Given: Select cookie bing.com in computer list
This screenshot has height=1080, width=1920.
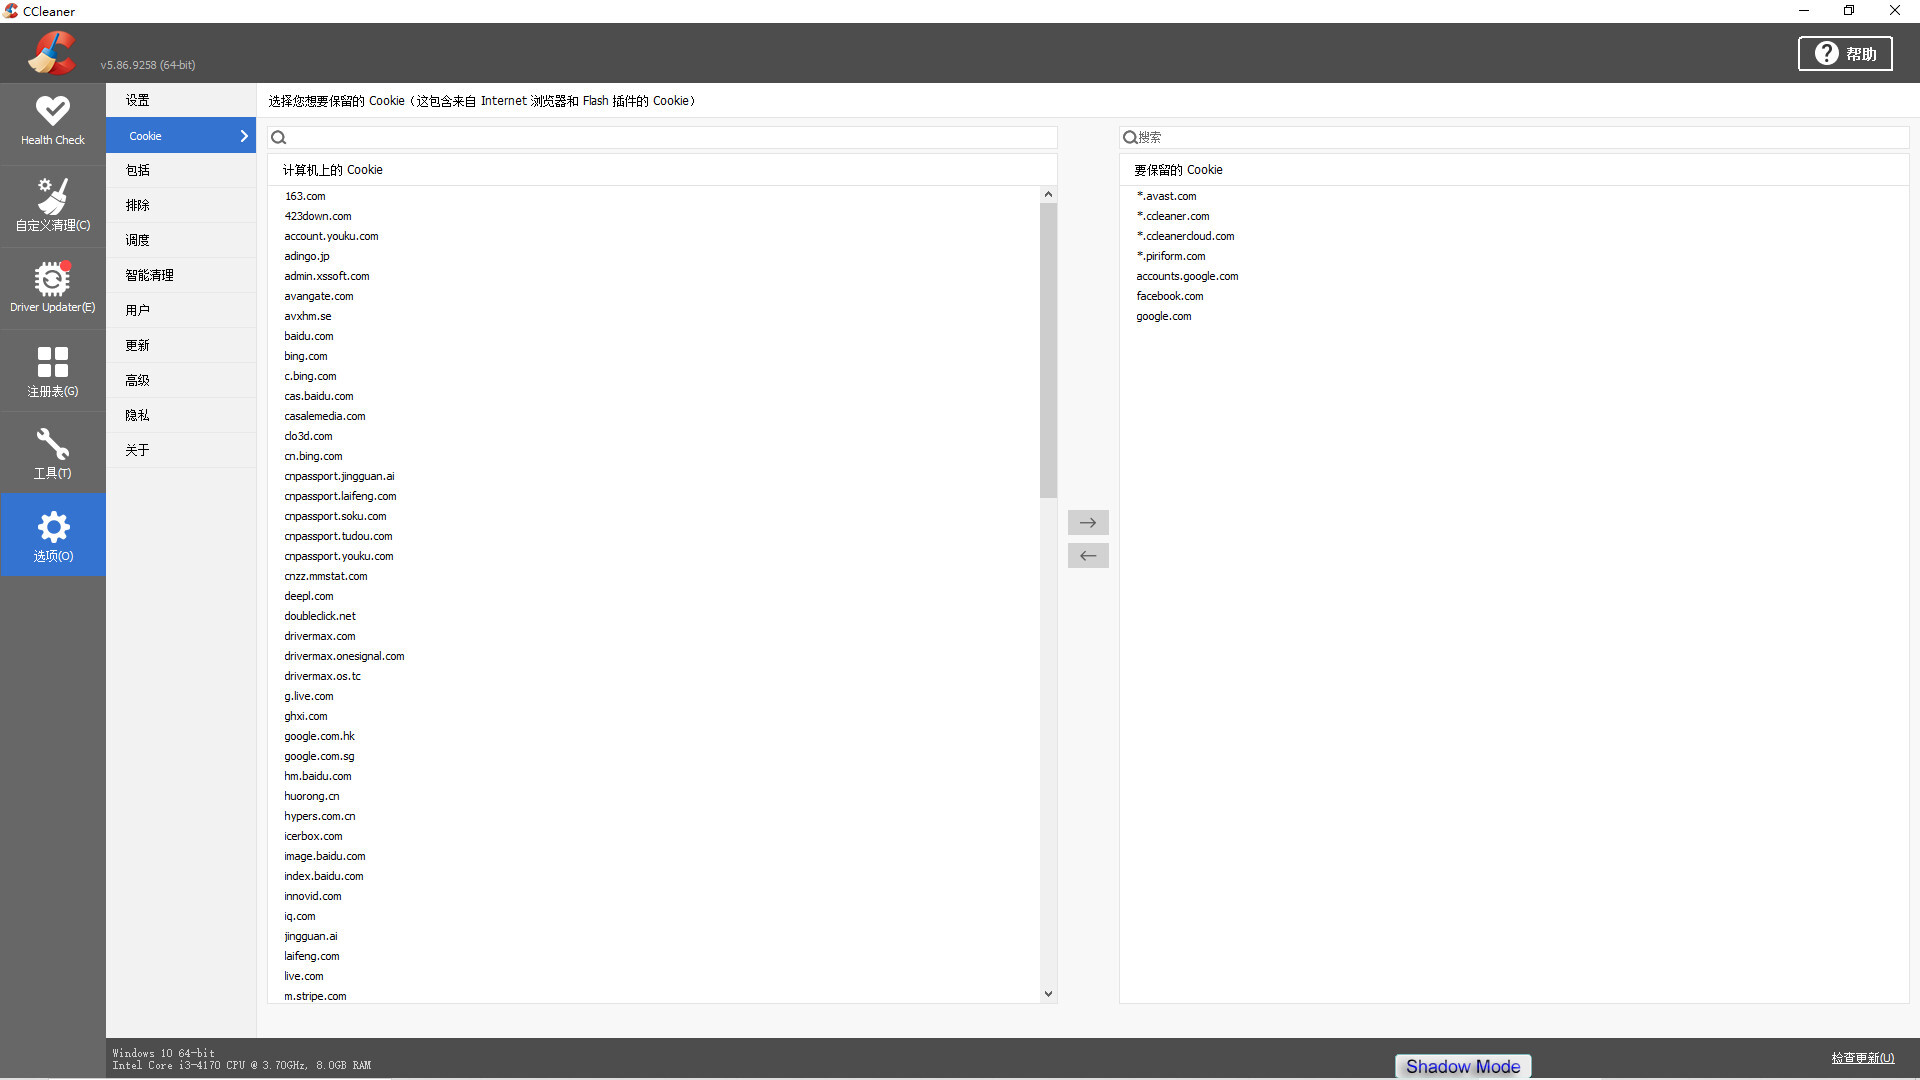Looking at the screenshot, I should [306, 356].
